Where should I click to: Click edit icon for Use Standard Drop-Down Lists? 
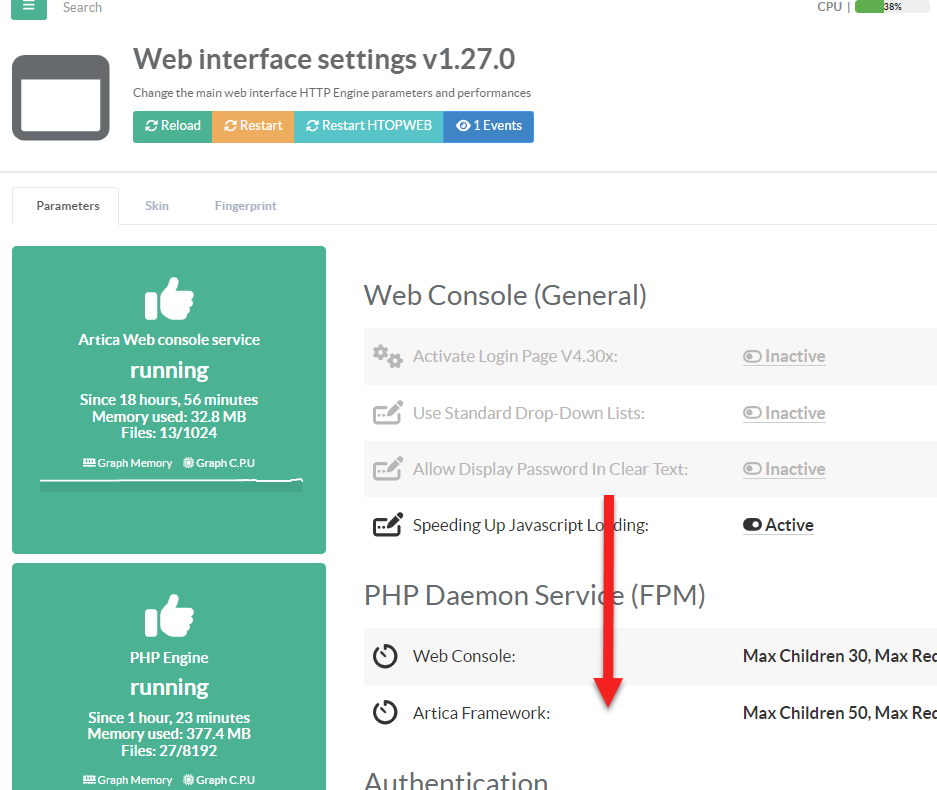click(387, 413)
